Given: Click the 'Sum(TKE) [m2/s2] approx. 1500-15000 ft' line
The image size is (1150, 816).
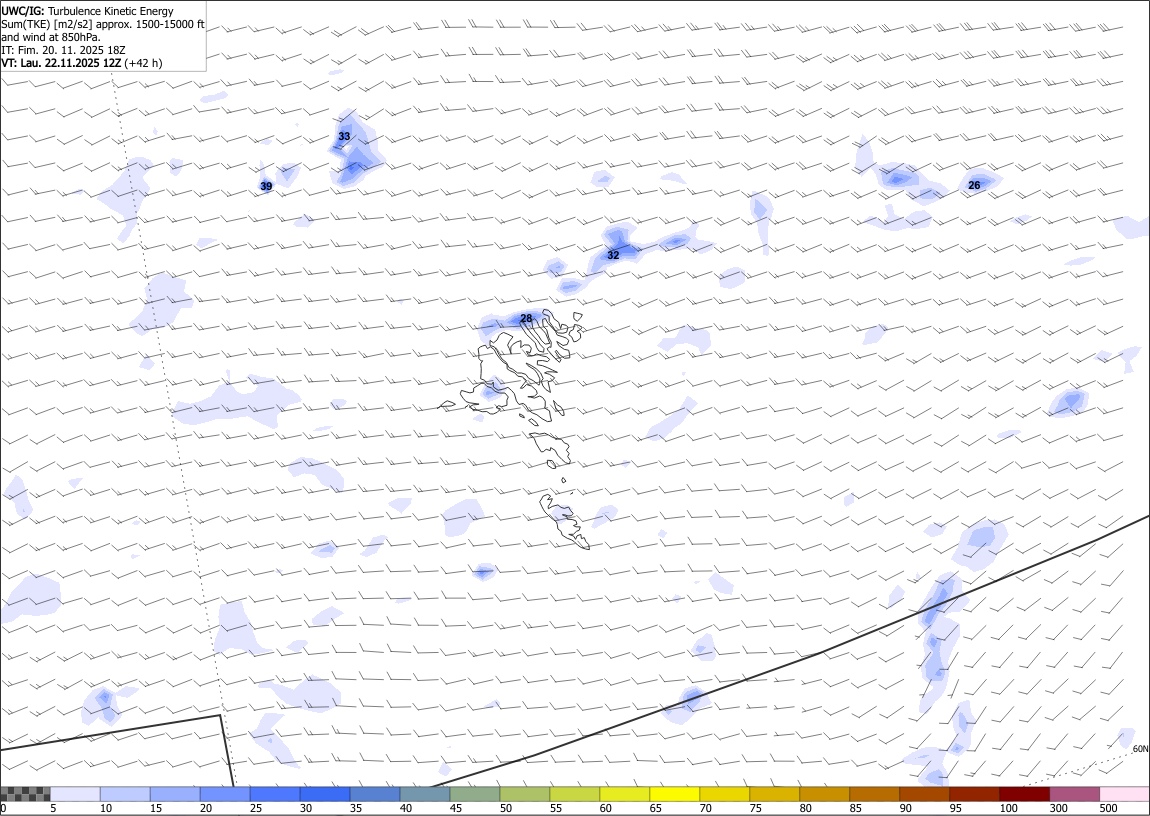Looking at the screenshot, I should coord(103,24).
